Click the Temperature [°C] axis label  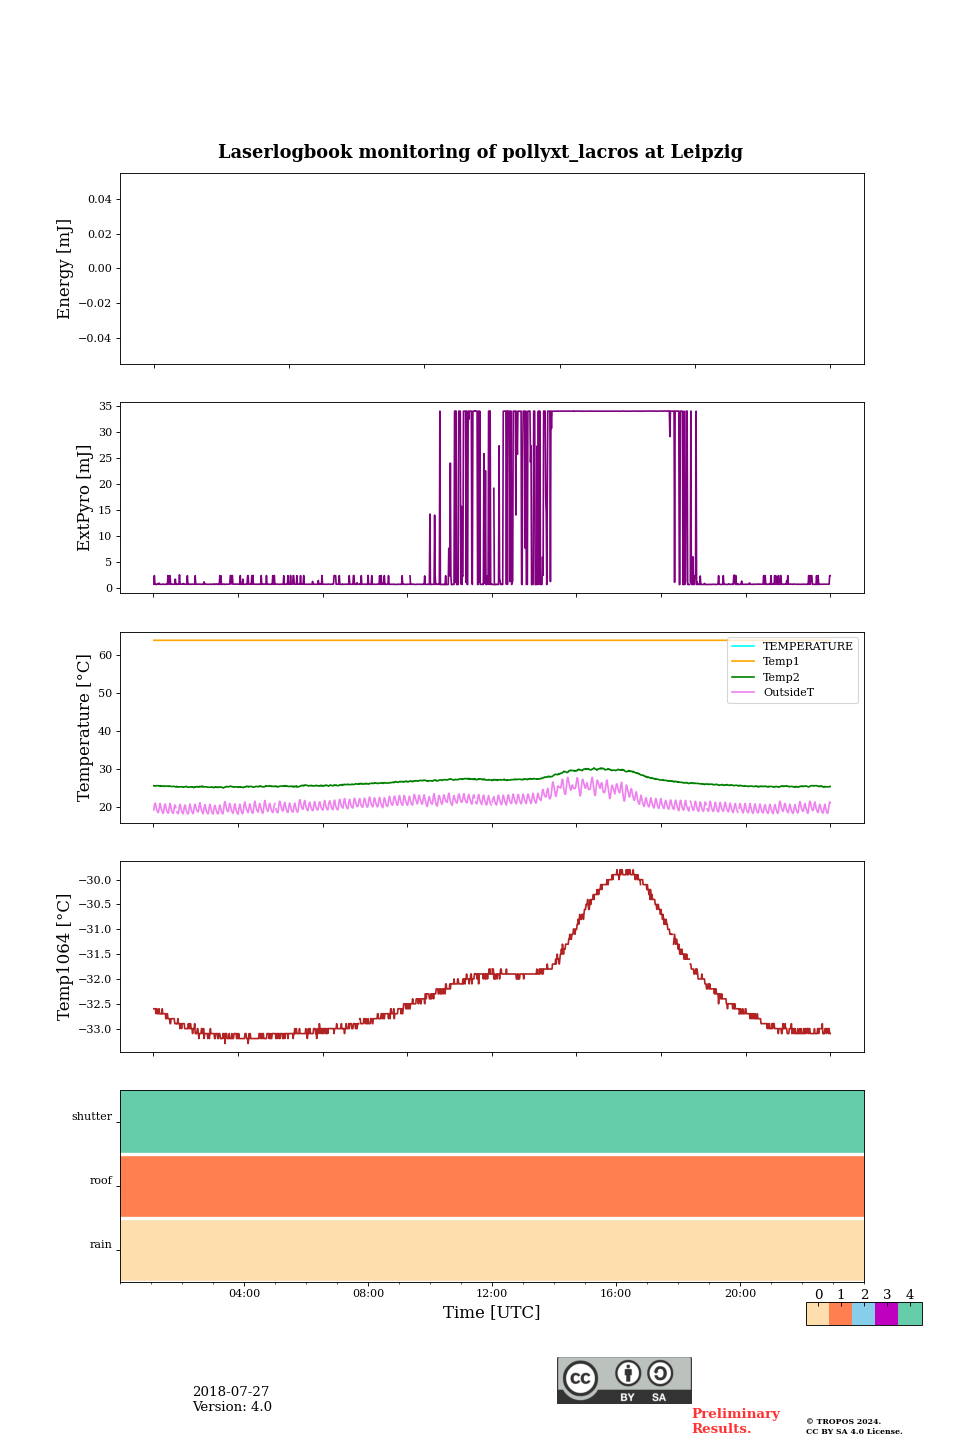coord(84,728)
